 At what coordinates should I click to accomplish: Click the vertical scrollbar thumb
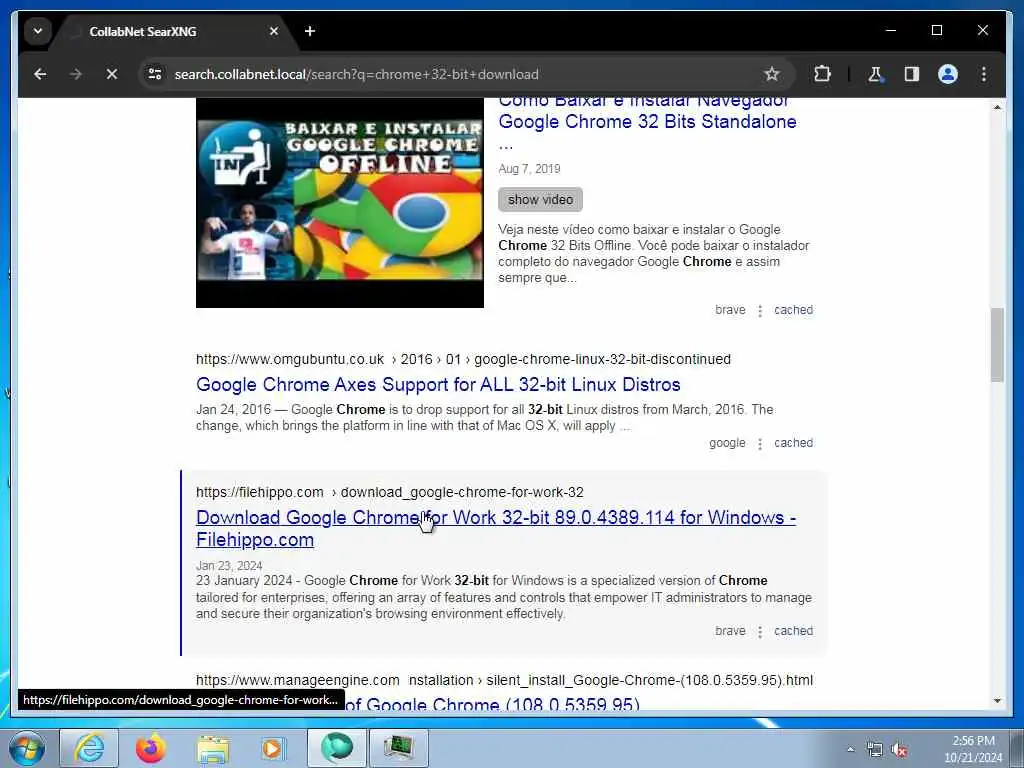[x=997, y=345]
